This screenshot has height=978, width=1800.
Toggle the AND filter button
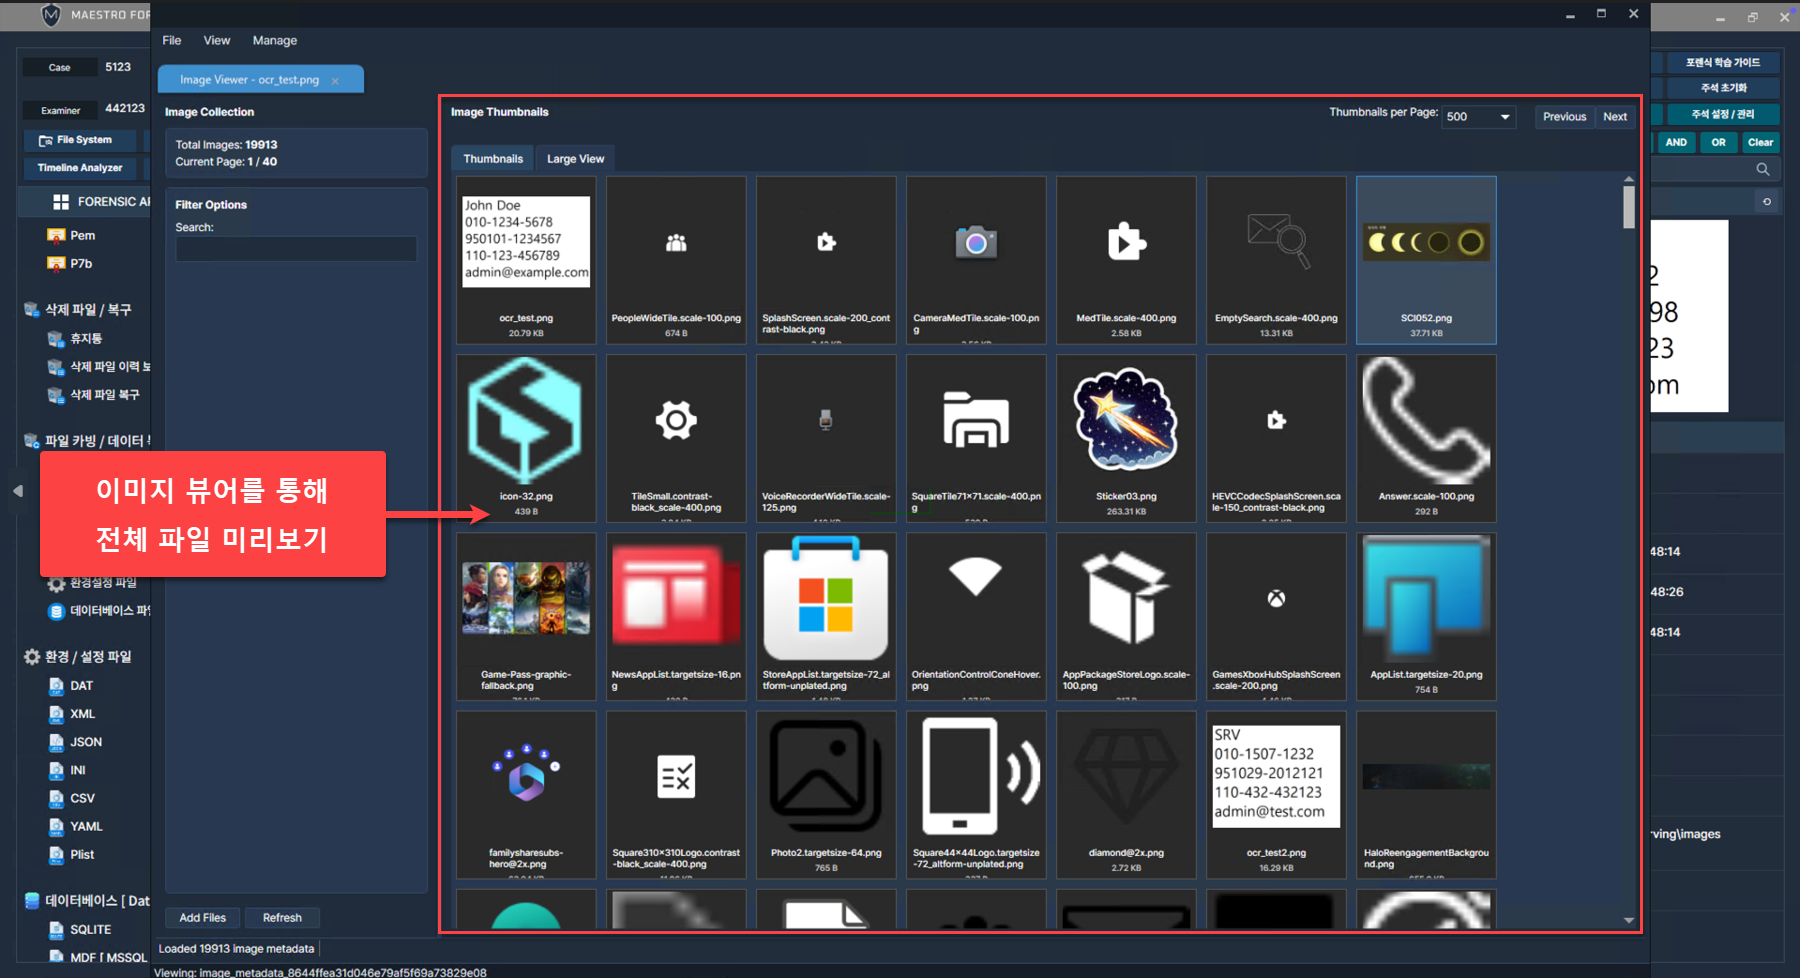coord(1676,143)
